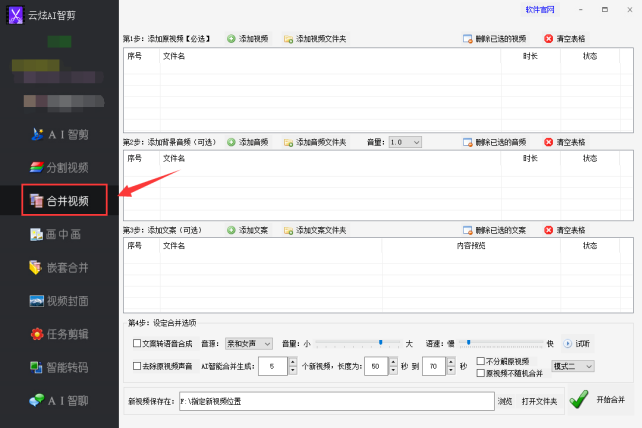Click the green checkmark 开始合并 icon
642x428 pixels.
click(579, 399)
